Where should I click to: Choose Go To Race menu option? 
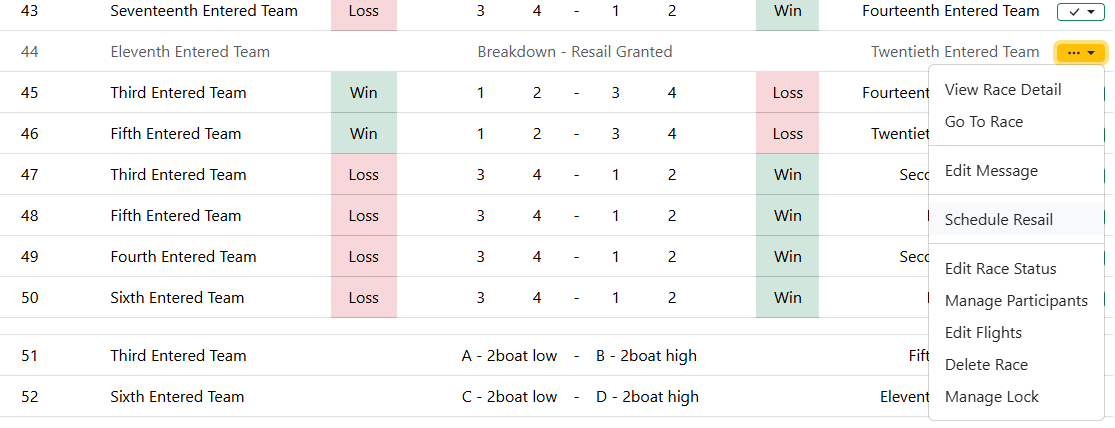984,122
